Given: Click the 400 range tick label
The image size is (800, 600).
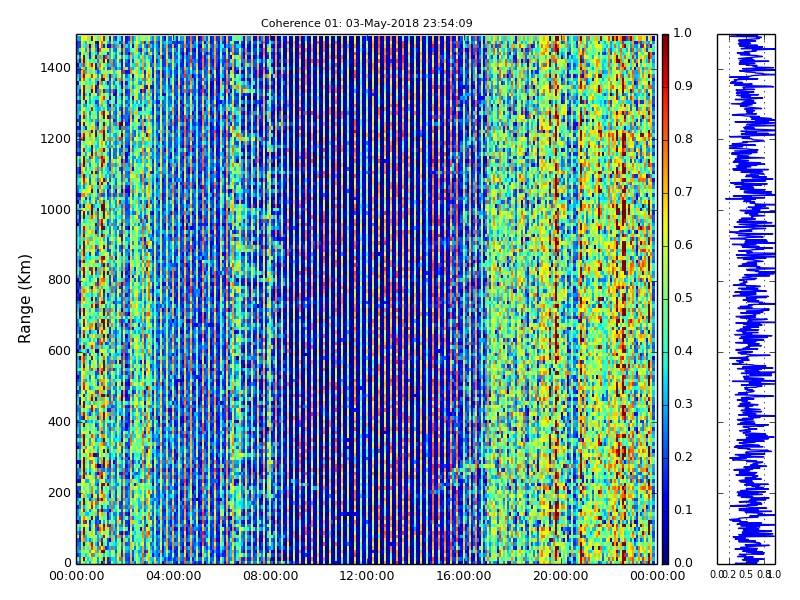Looking at the screenshot, I should (59, 422).
